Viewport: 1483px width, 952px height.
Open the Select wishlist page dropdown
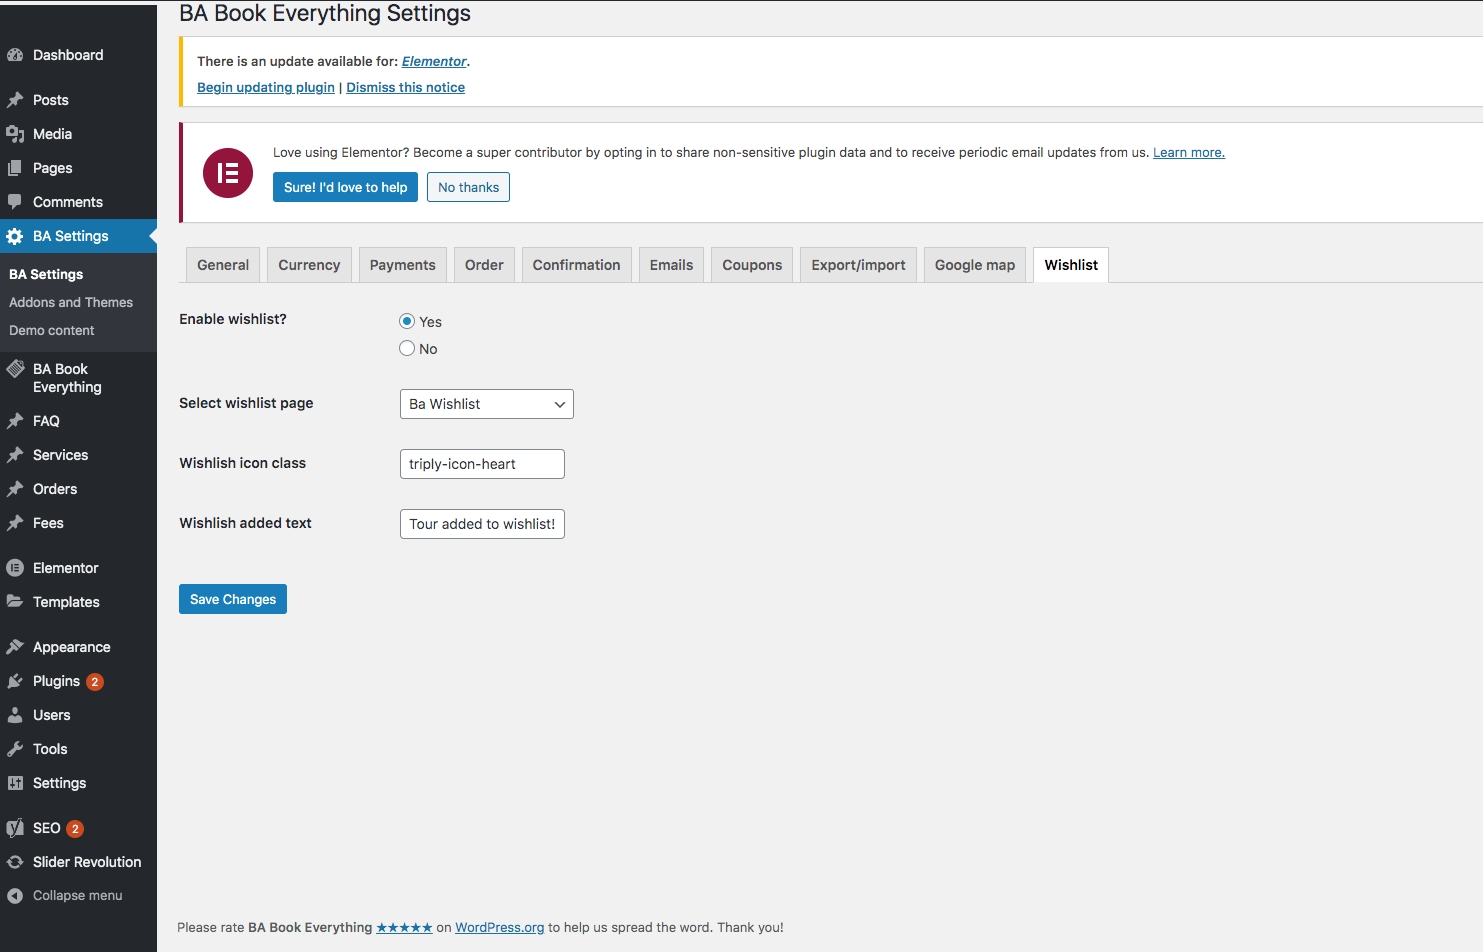pyautogui.click(x=486, y=404)
